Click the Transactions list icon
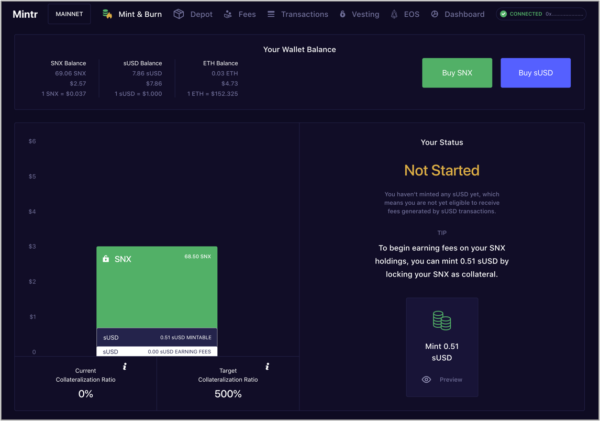600x421 pixels. pos(271,14)
